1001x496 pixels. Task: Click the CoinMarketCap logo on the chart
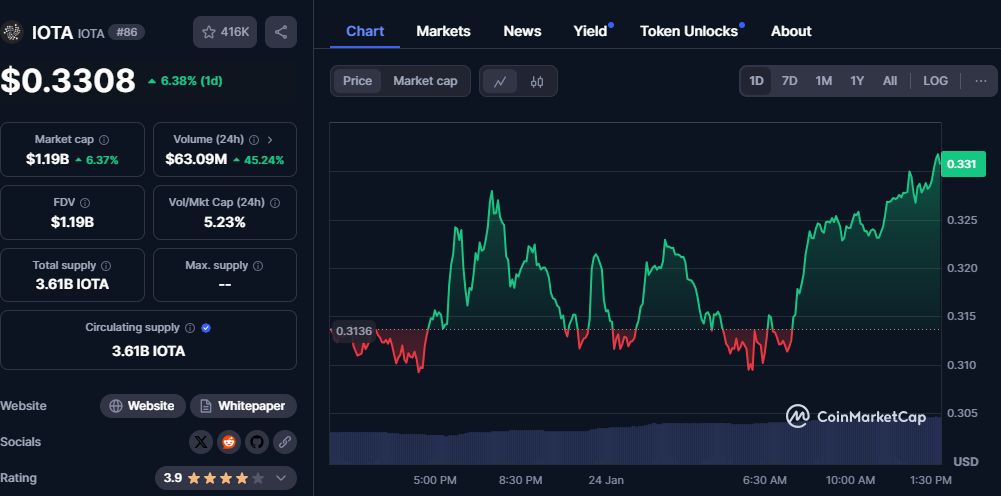point(855,417)
